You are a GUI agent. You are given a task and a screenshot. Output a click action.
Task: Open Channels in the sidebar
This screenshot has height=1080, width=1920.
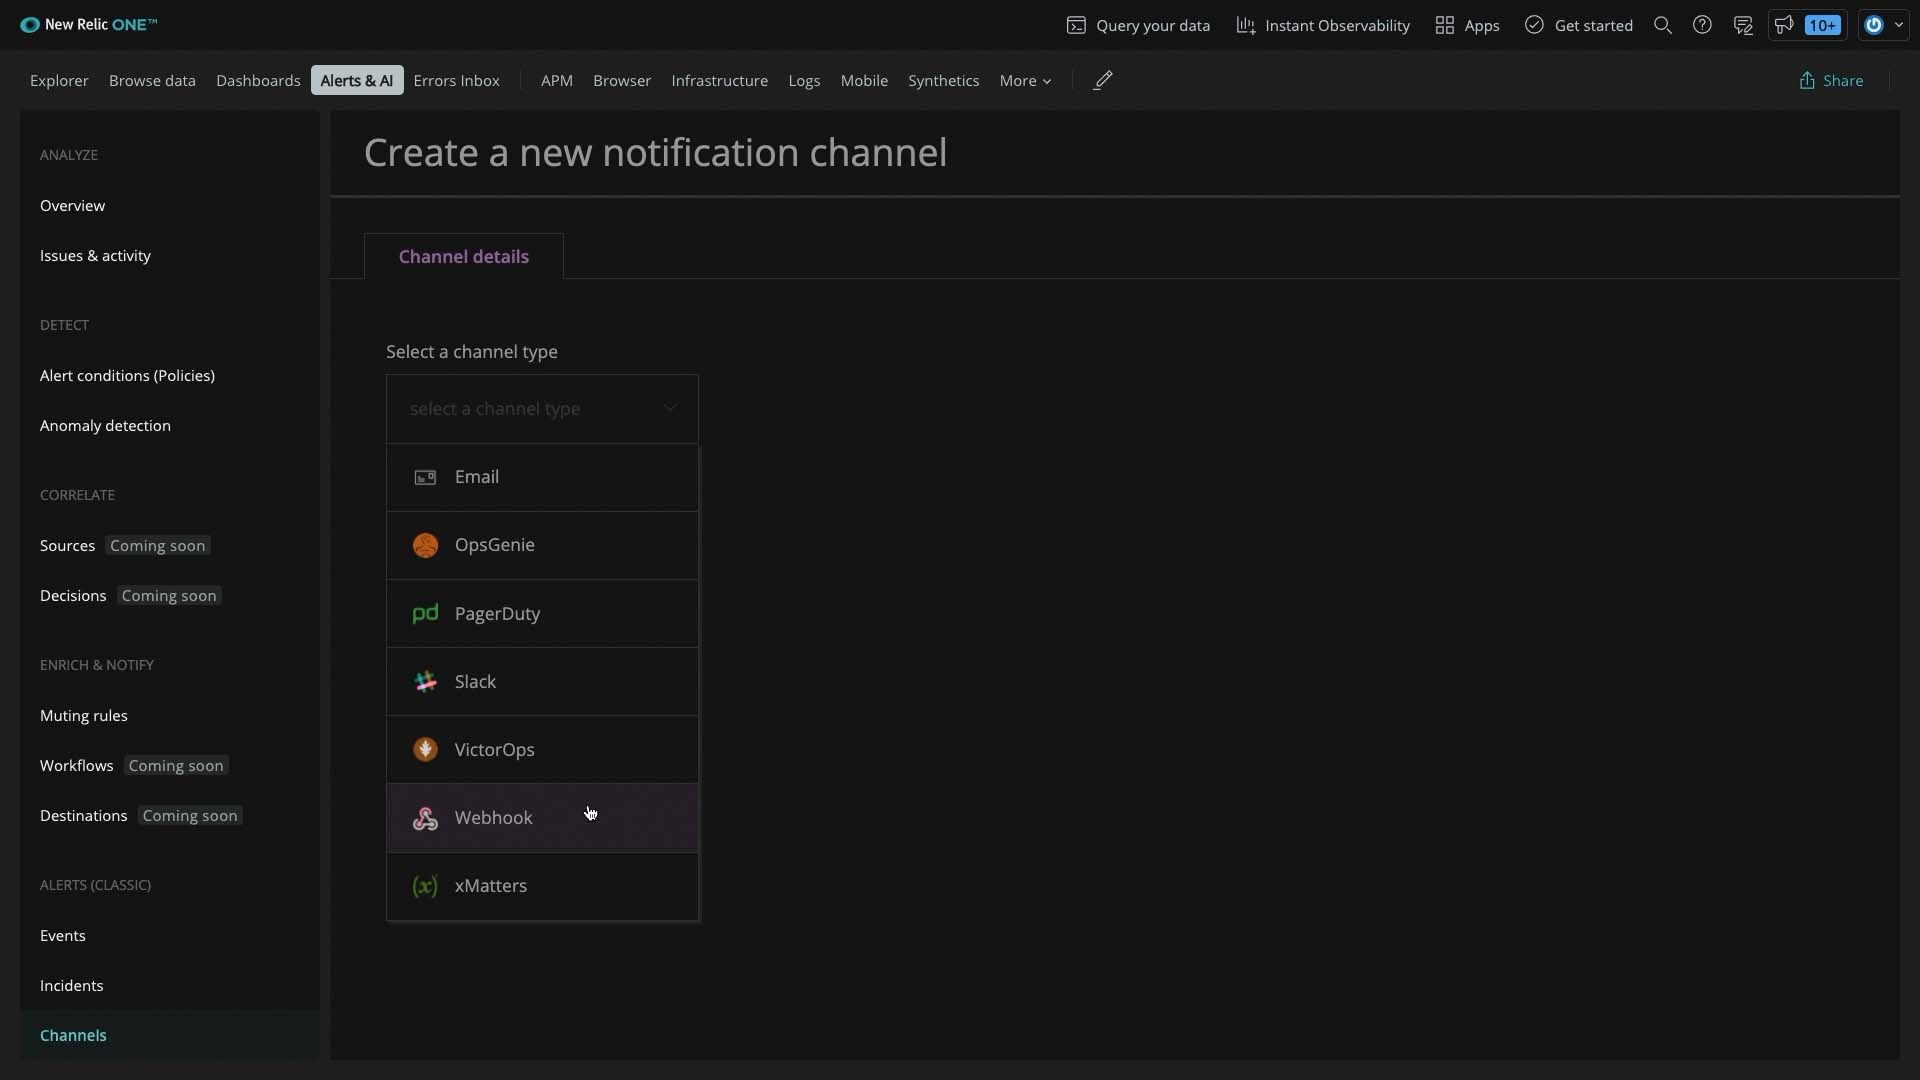pyautogui.click(x=73, y=1035)
